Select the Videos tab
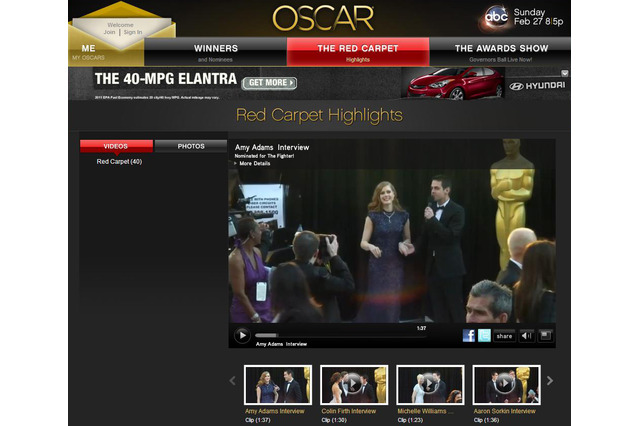The width and height of the screenshot is (640, 426). (116, 146)
